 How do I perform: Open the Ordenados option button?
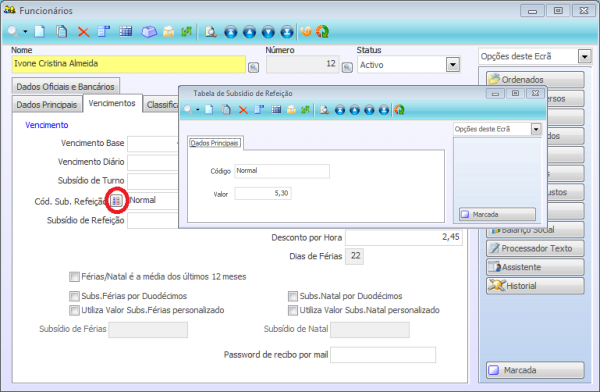pyautogui.click(x=535, y=80)
